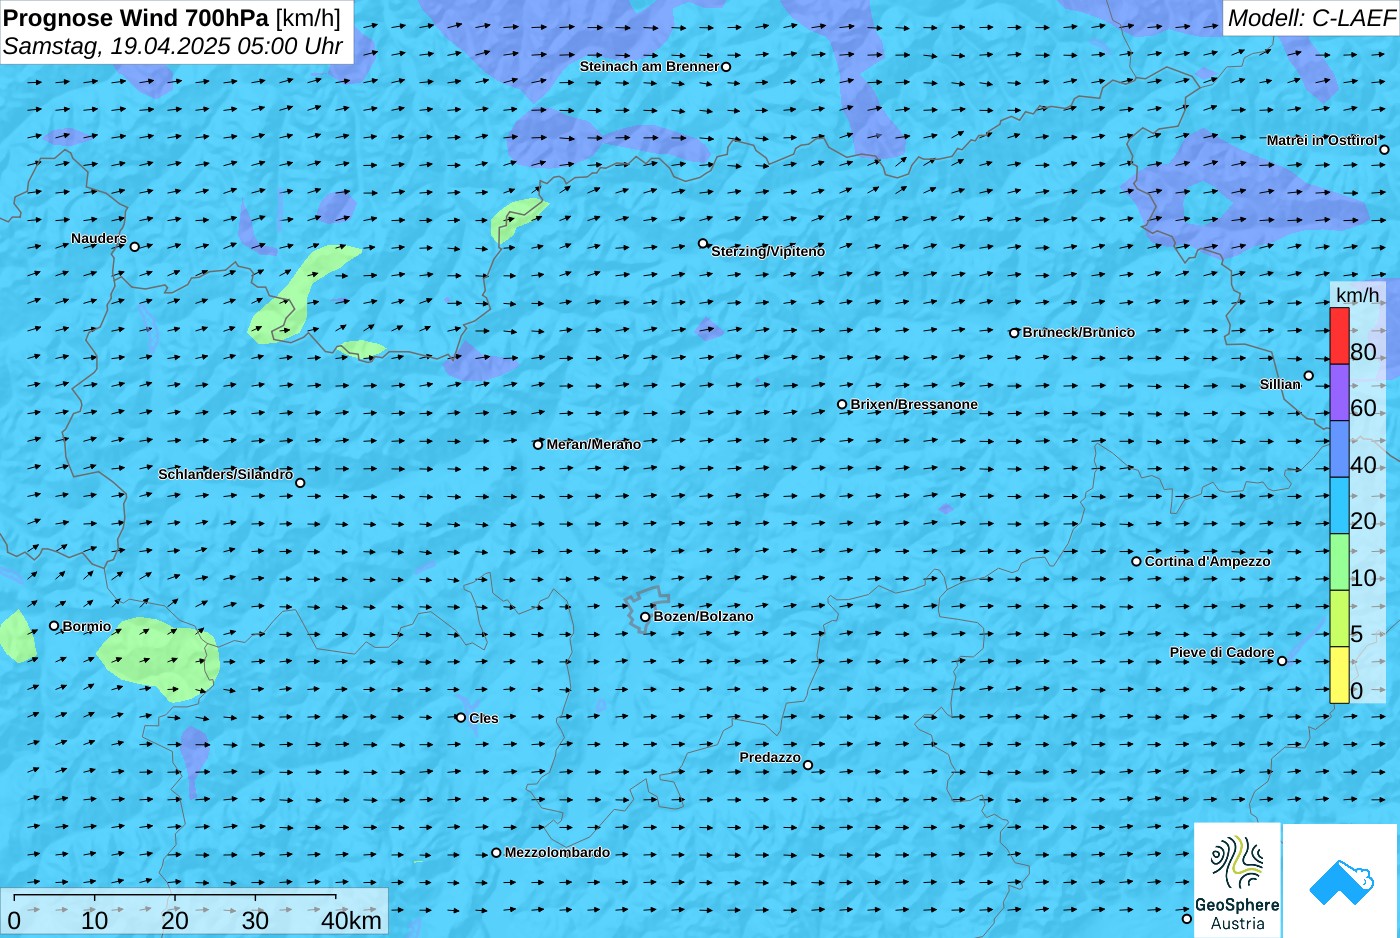The height and width of the screenshot is (938, 1400).
Task: Click the 'Cortina d'Ampezzo' text label
Action: click(1208, 561)
